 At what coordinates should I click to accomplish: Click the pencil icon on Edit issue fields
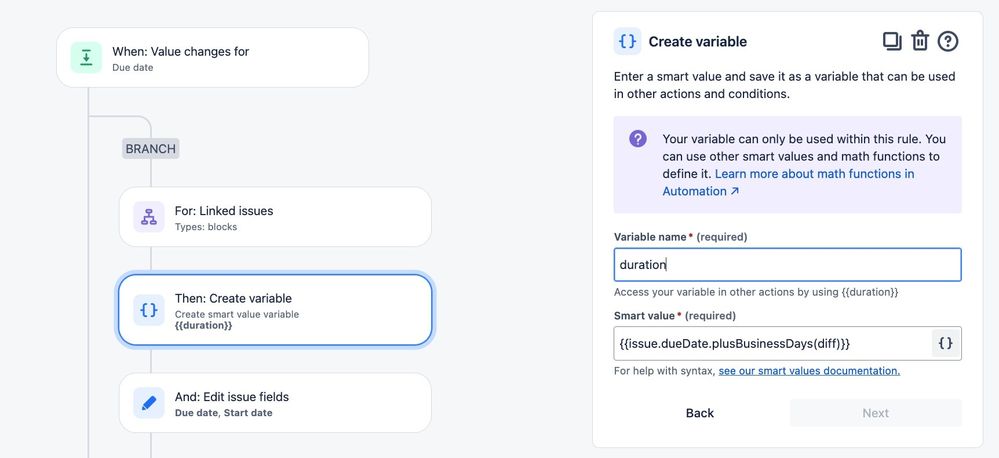148,403
